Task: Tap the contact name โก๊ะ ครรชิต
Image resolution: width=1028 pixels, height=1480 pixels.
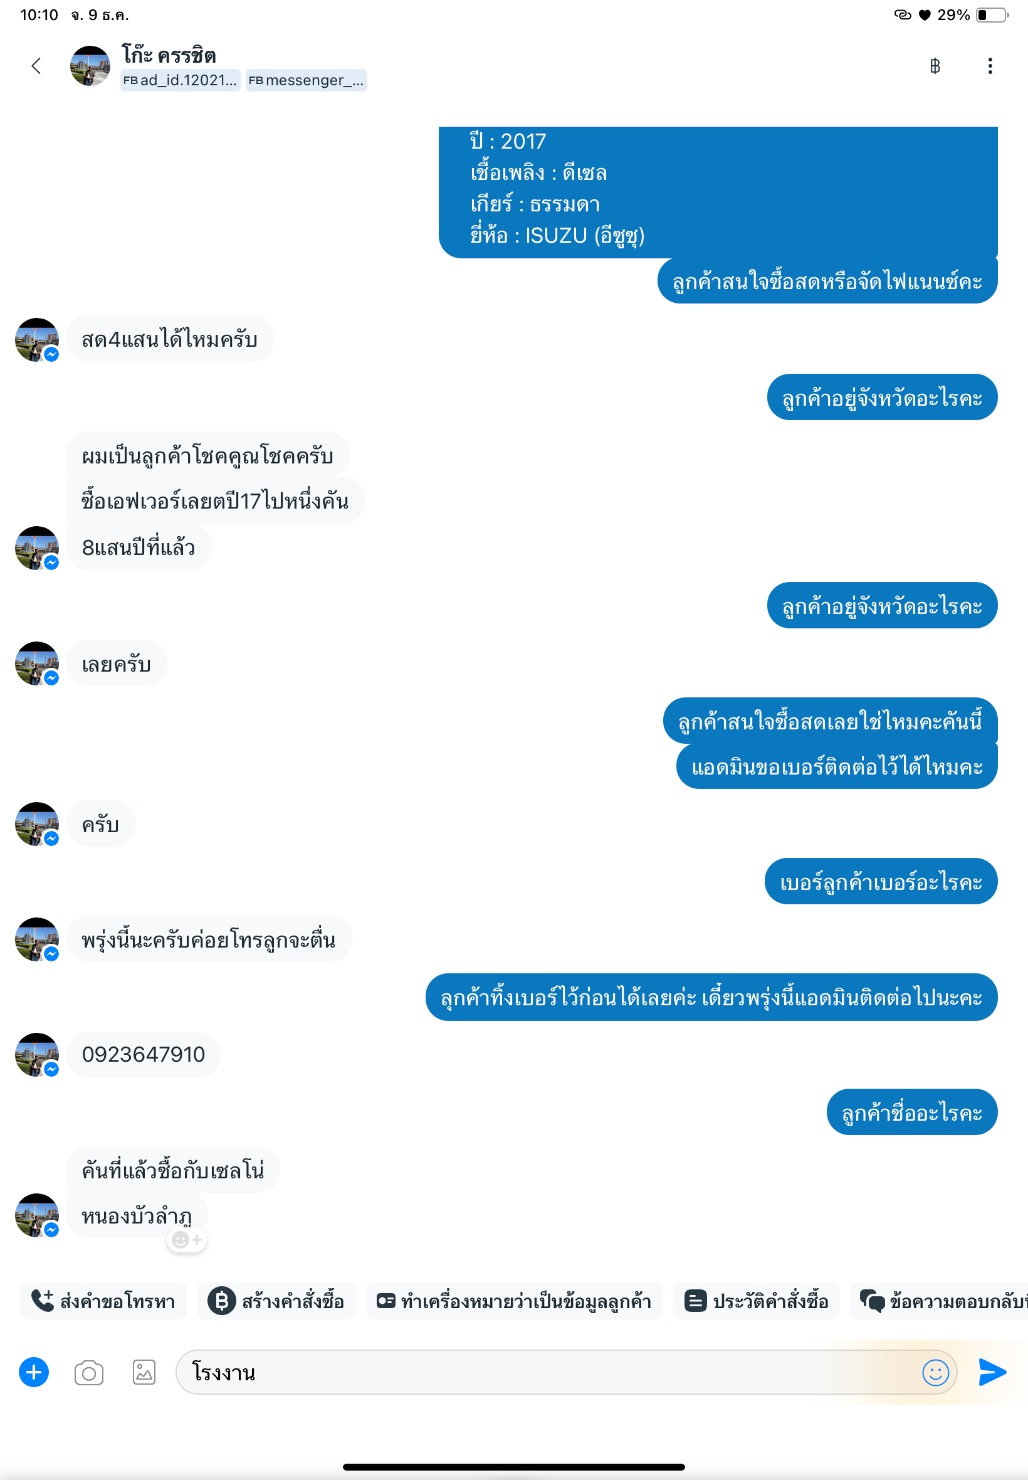Action: 169,55
